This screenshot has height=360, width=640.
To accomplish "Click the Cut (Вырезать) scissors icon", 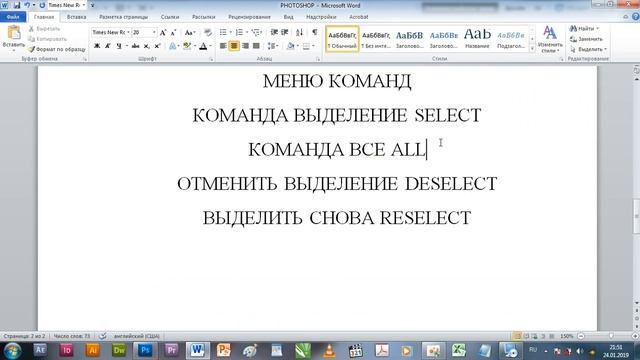I will [x=31, y=29].
